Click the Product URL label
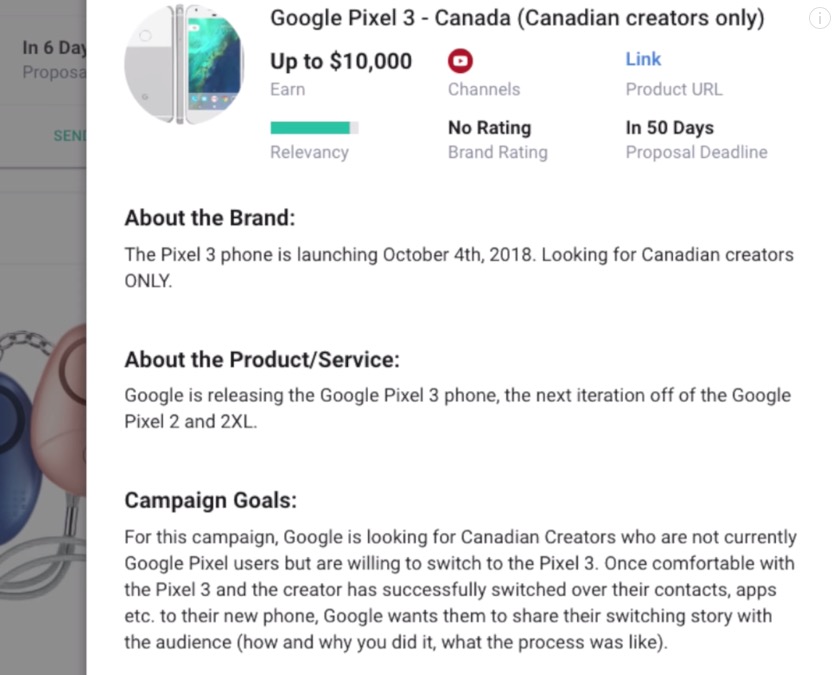836x675 pixels. click(x=673, y=89)
